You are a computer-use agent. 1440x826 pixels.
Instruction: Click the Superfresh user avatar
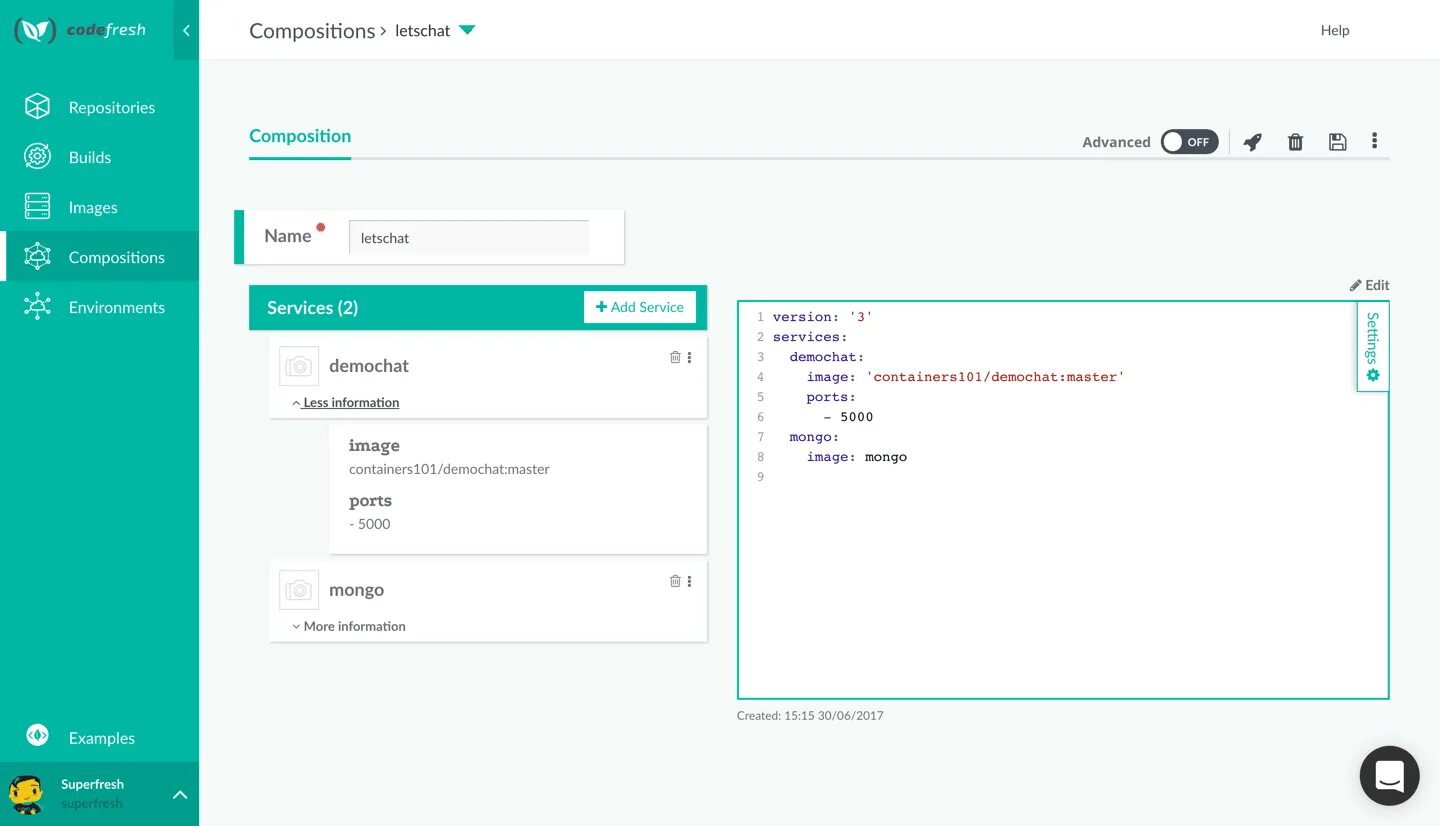coord(26,793)
